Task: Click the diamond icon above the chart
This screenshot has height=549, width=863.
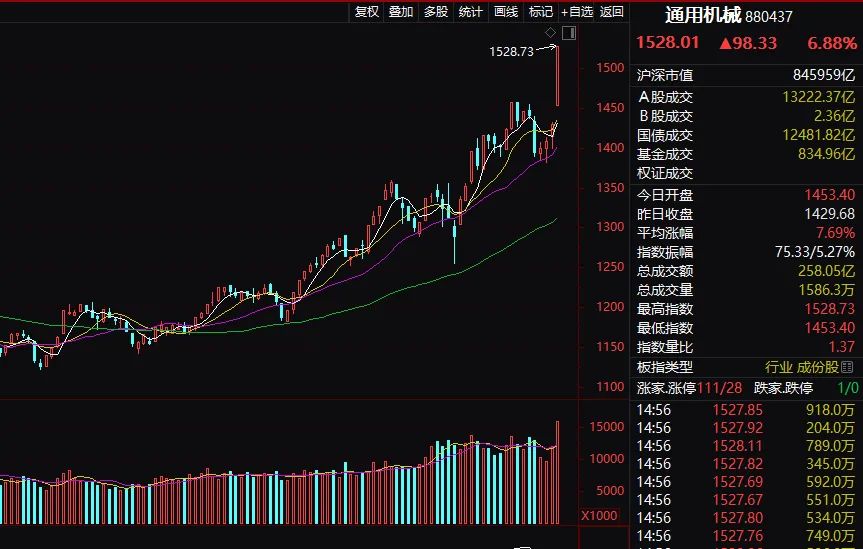Action: point(550,33)
